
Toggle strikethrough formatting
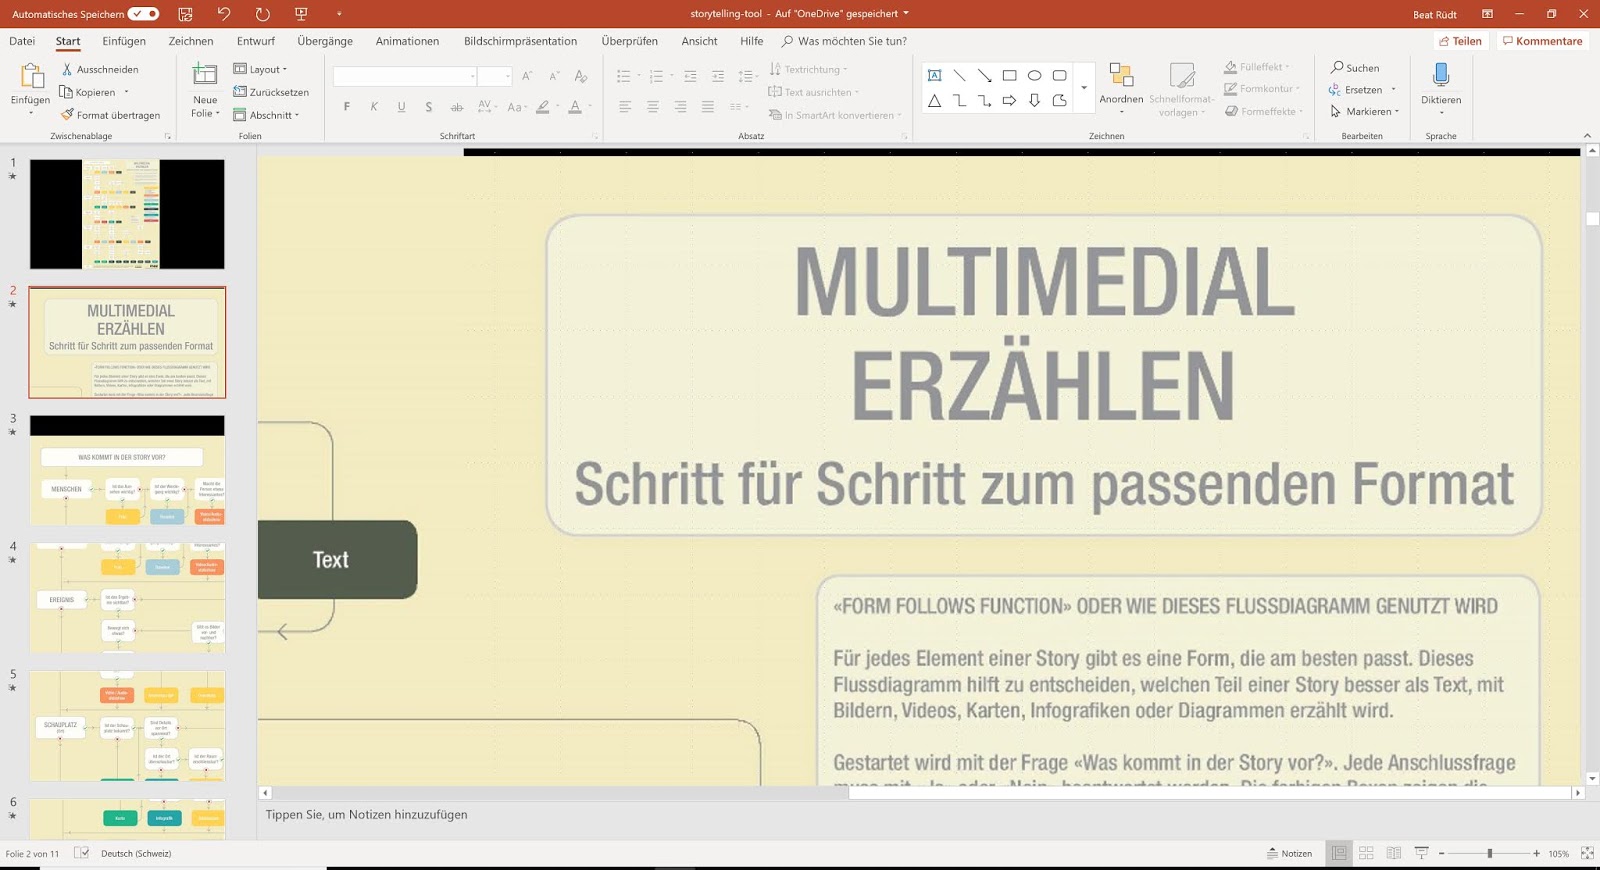[456, 107]
